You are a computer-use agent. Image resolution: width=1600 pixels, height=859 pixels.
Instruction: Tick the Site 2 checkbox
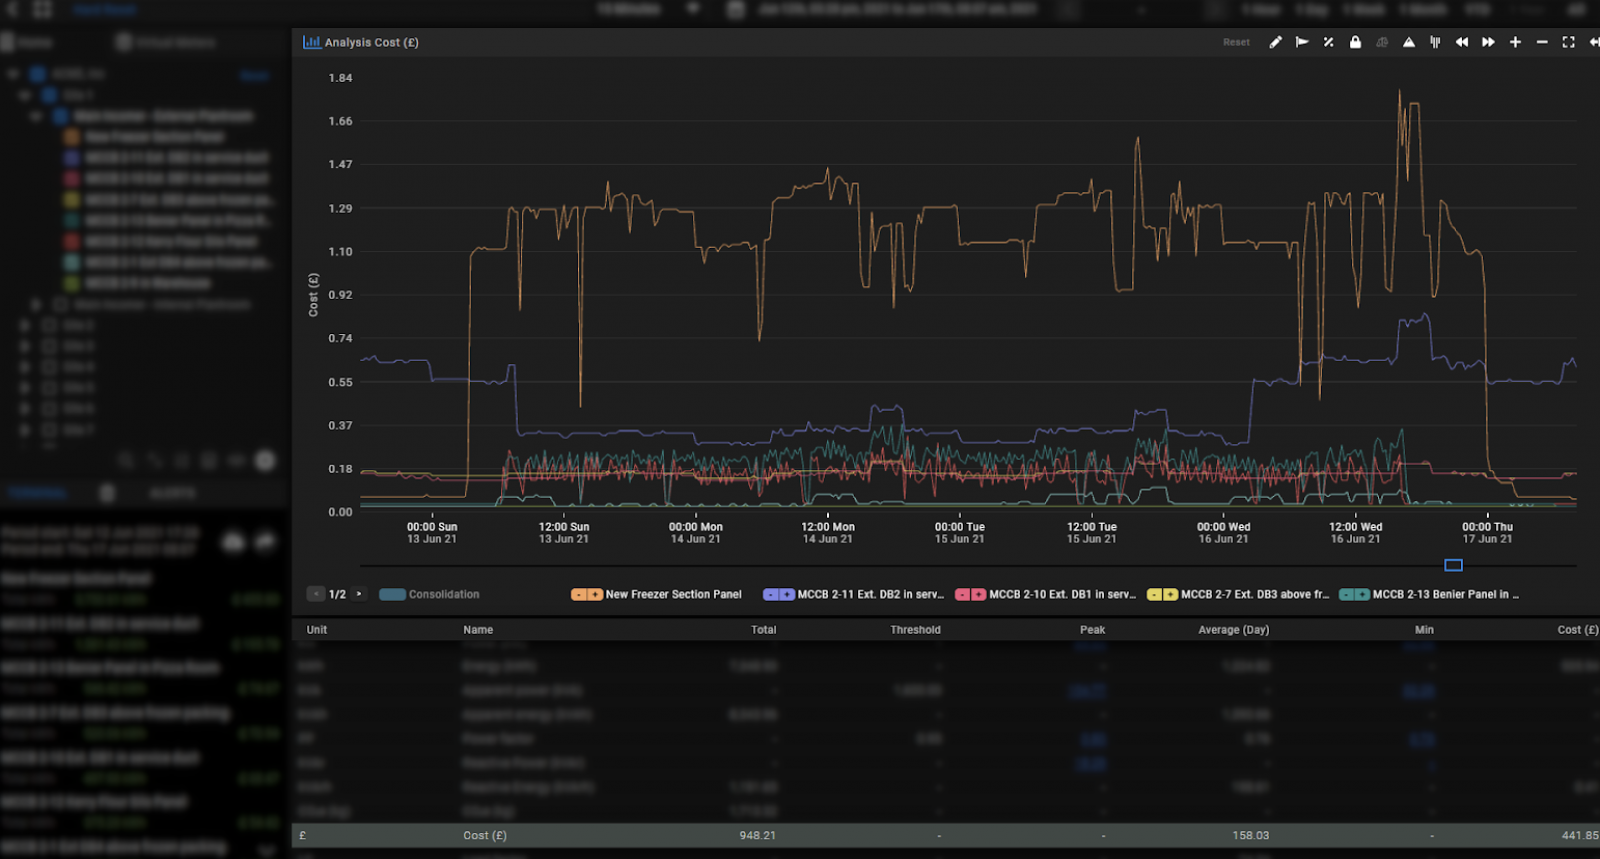(x=49, y=325)
